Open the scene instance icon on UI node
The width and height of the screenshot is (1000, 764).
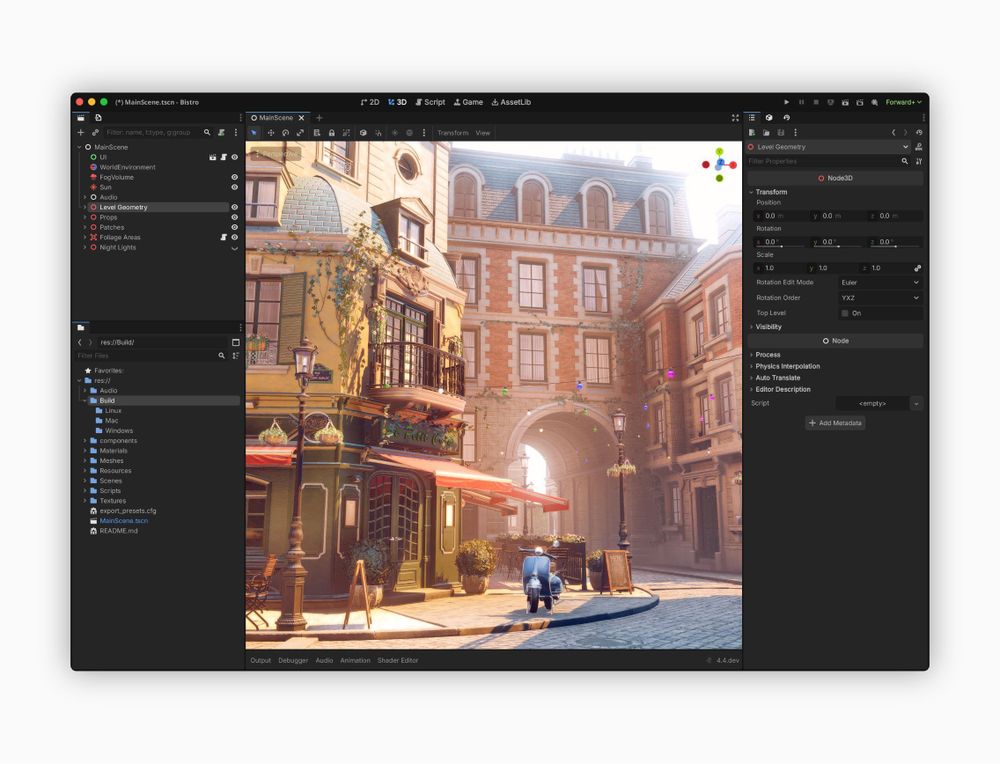pyautogui.click(x=213, y=157)
